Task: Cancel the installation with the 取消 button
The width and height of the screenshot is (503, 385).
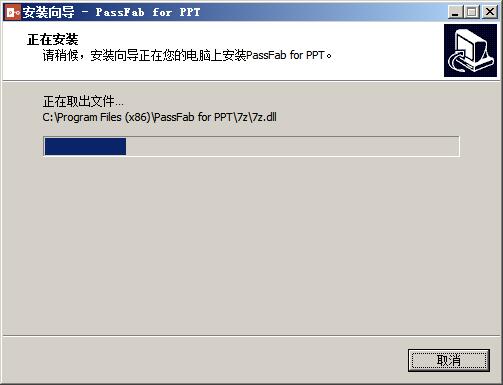Action: point(449,360)
